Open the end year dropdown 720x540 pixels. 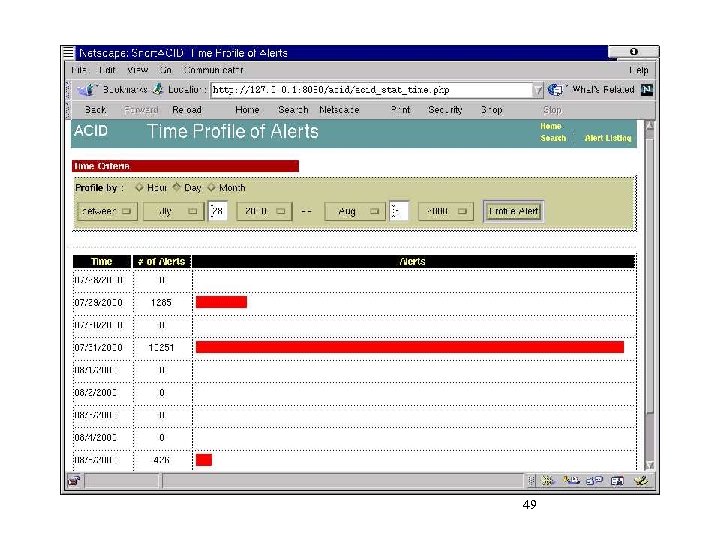pyautogui.click(x=445, y=211)
